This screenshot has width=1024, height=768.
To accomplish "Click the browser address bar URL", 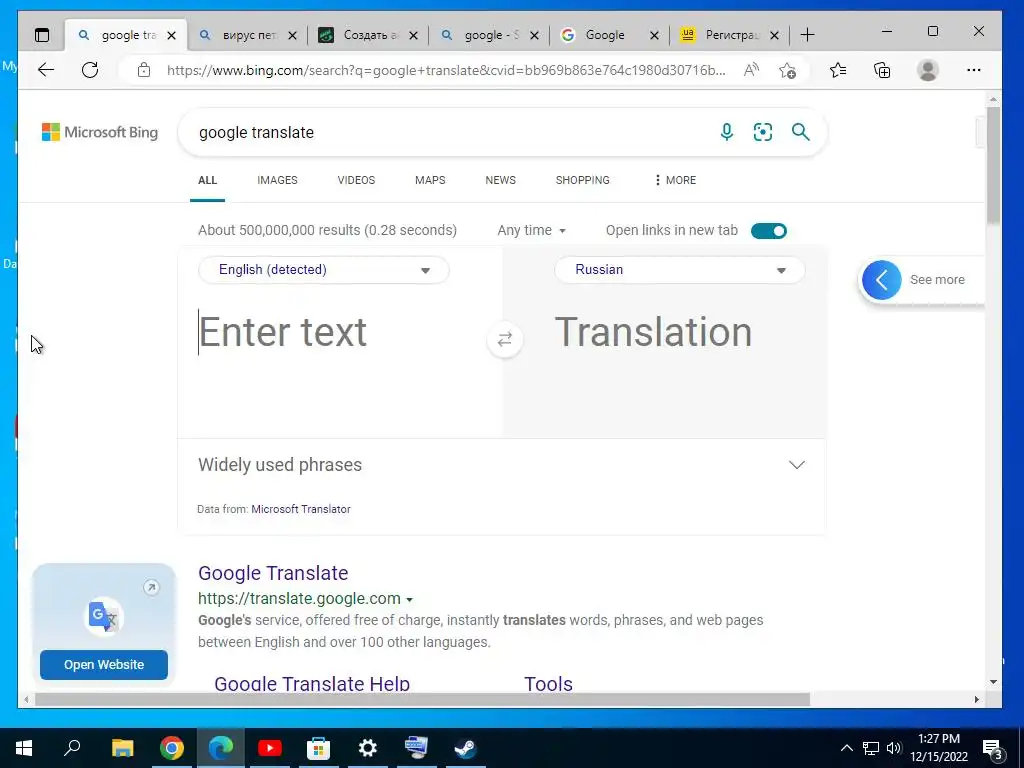I will (x=446, y=70).
